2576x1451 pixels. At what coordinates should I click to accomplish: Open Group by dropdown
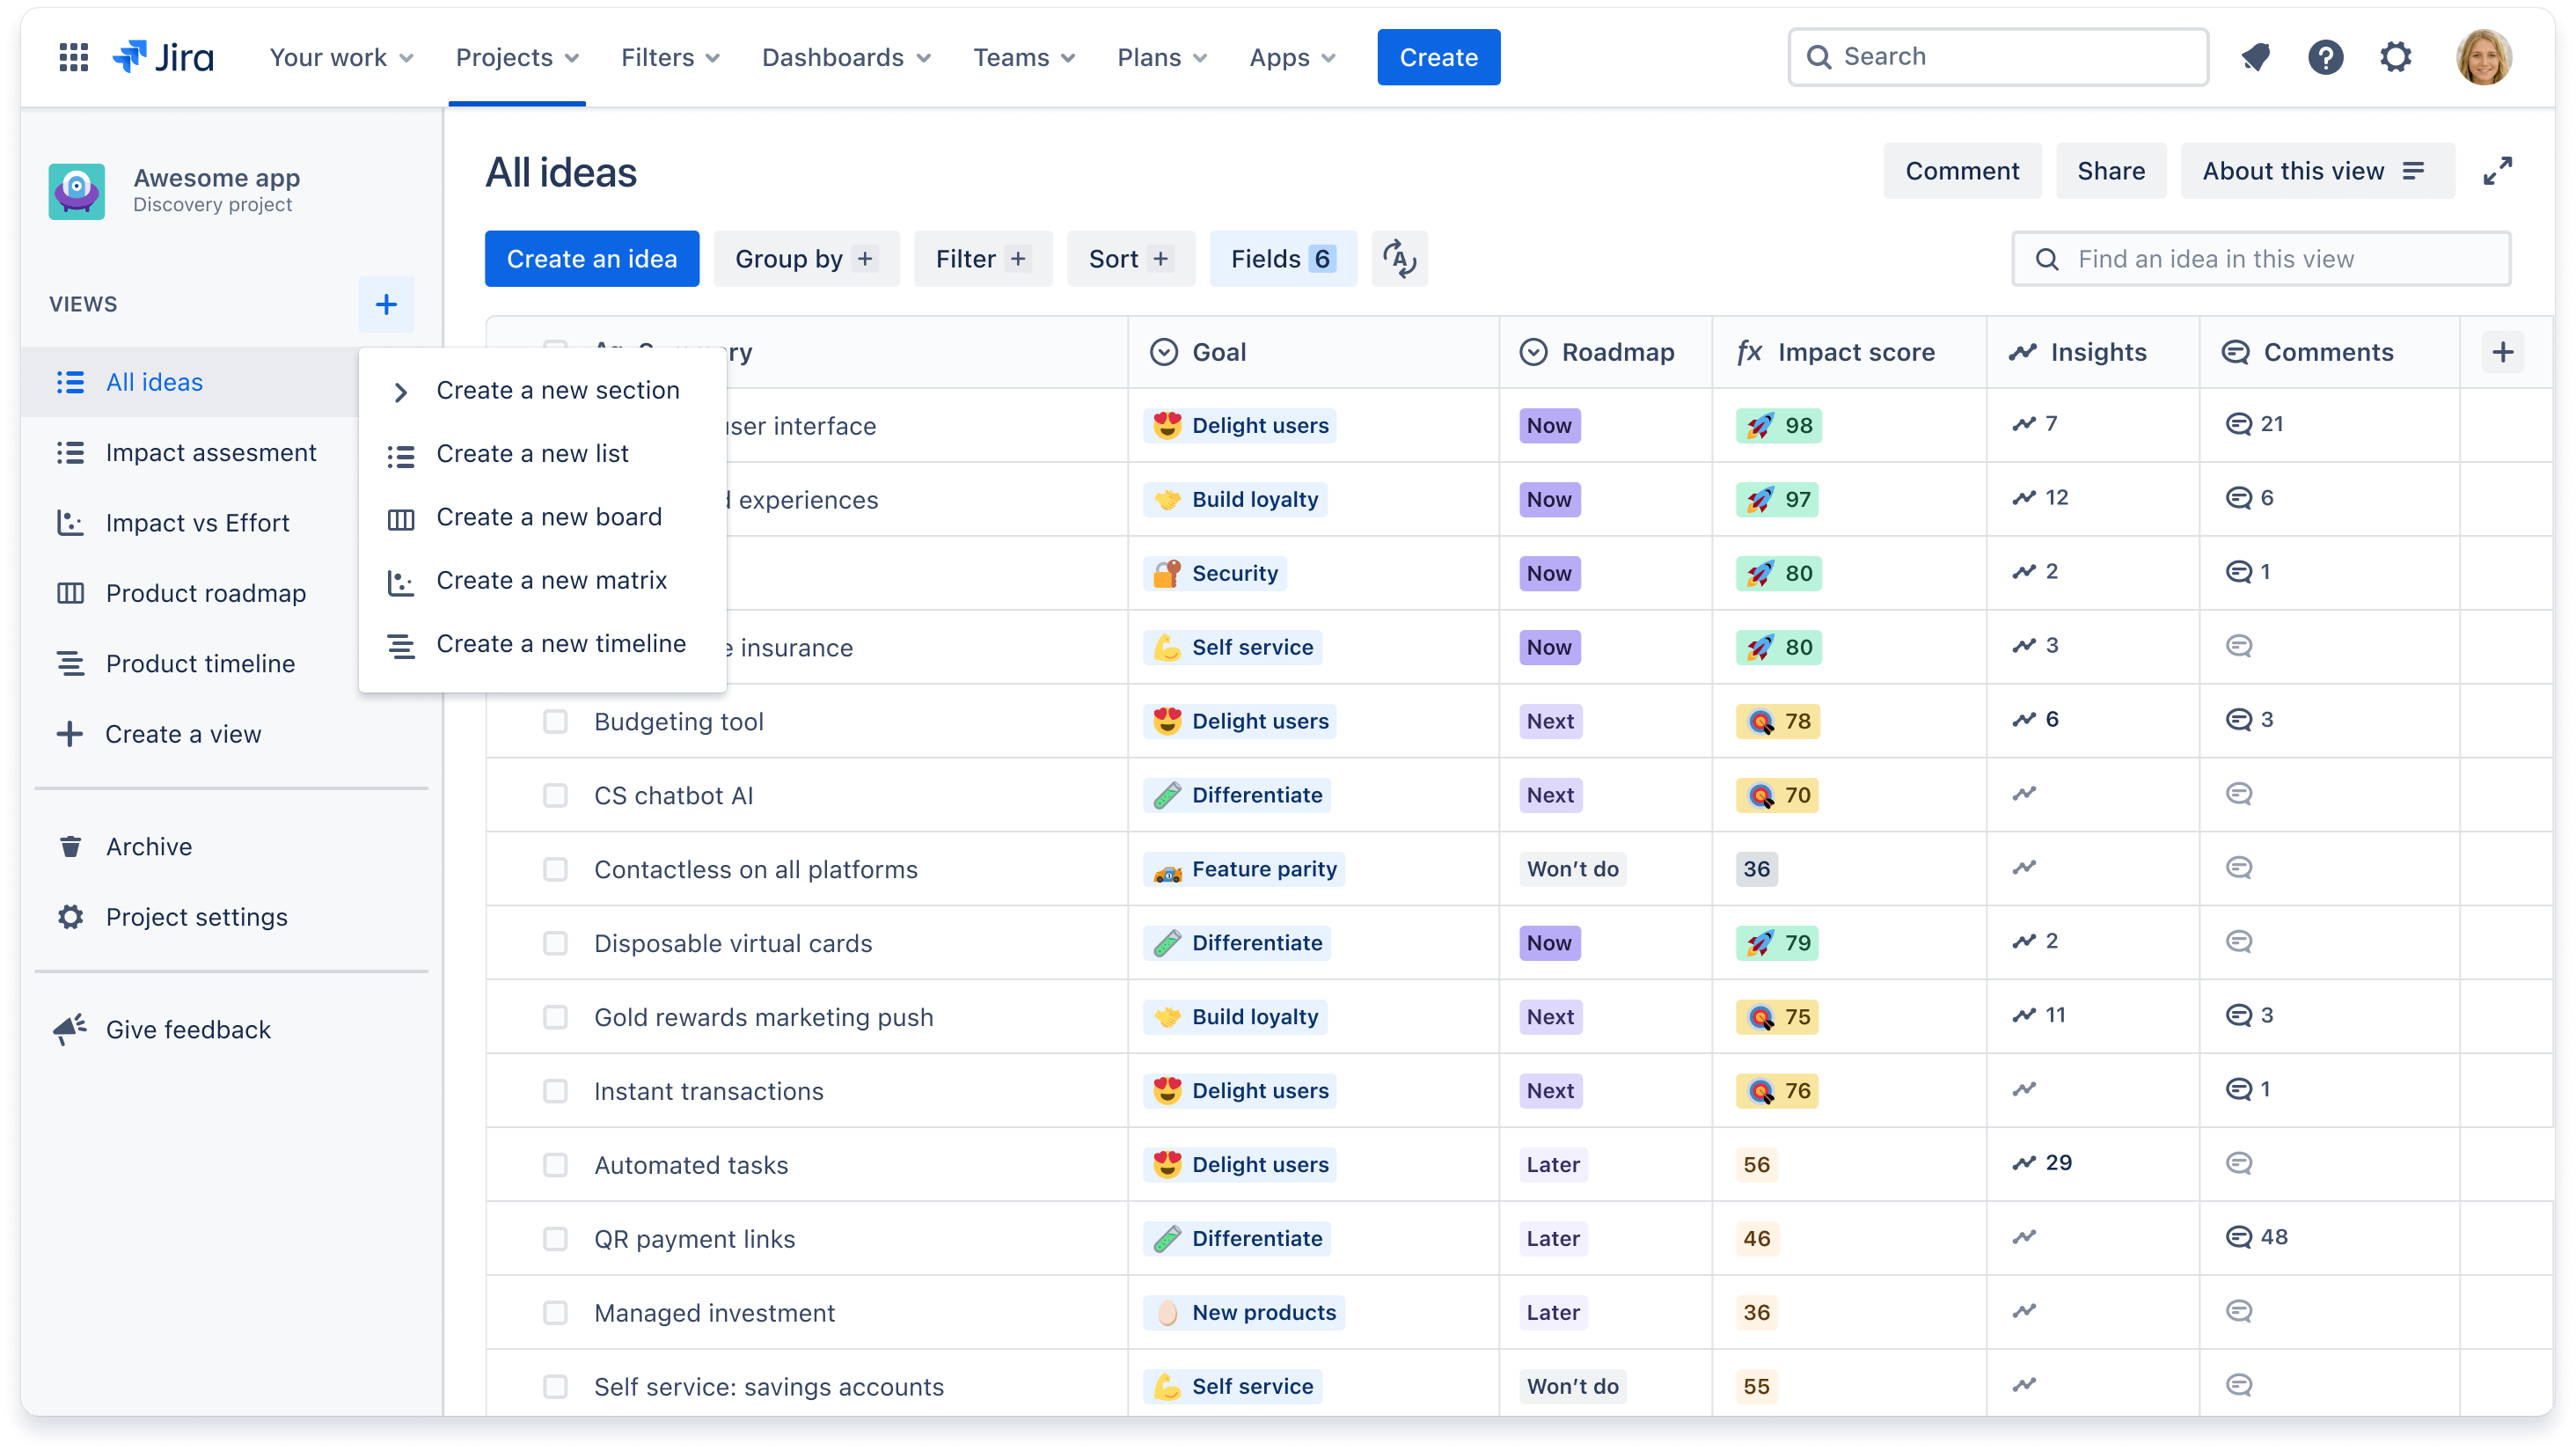coord(805,259)
